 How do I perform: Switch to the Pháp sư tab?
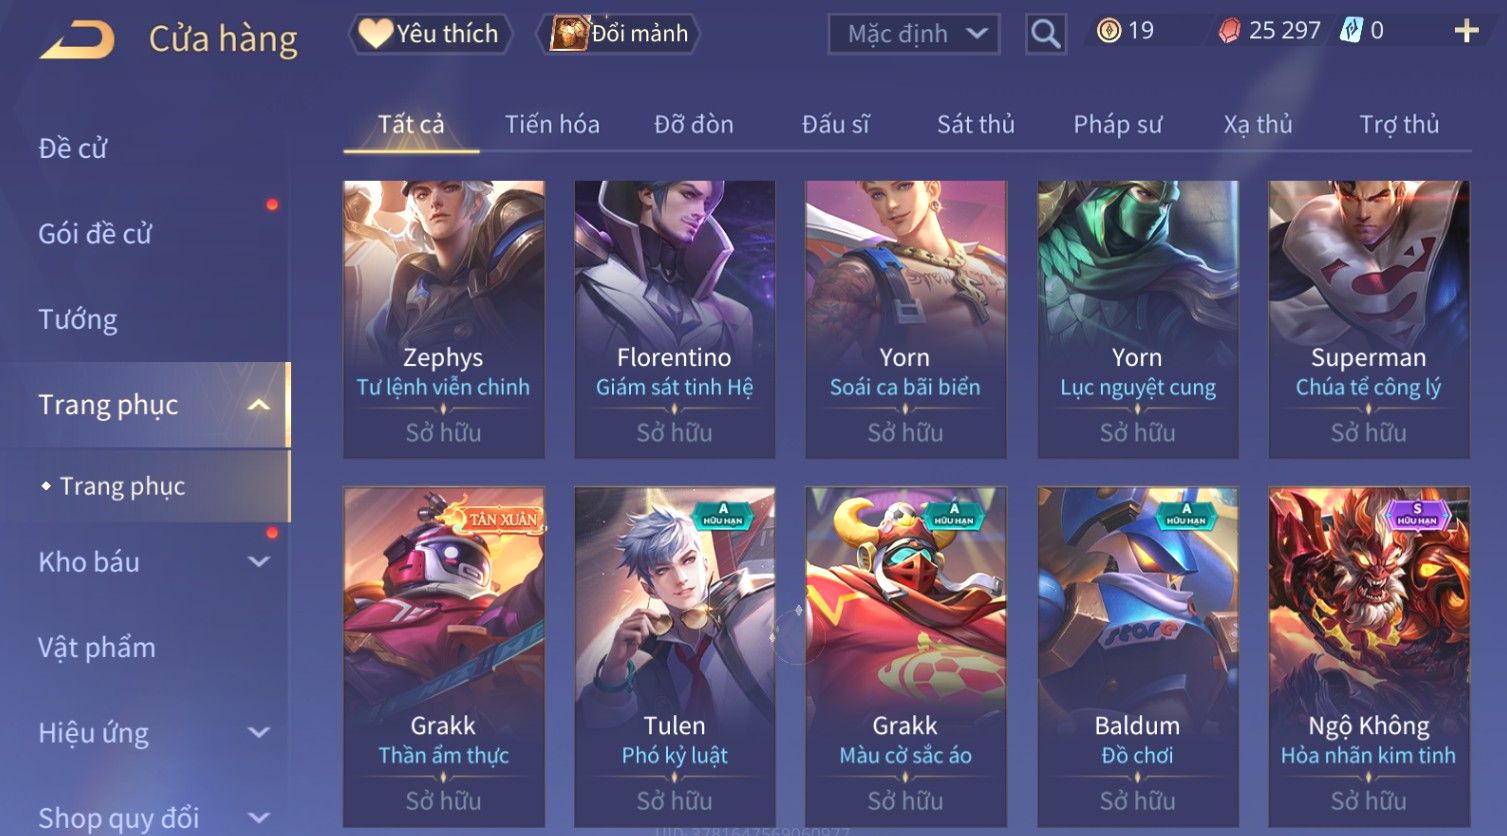(1118, 124)
